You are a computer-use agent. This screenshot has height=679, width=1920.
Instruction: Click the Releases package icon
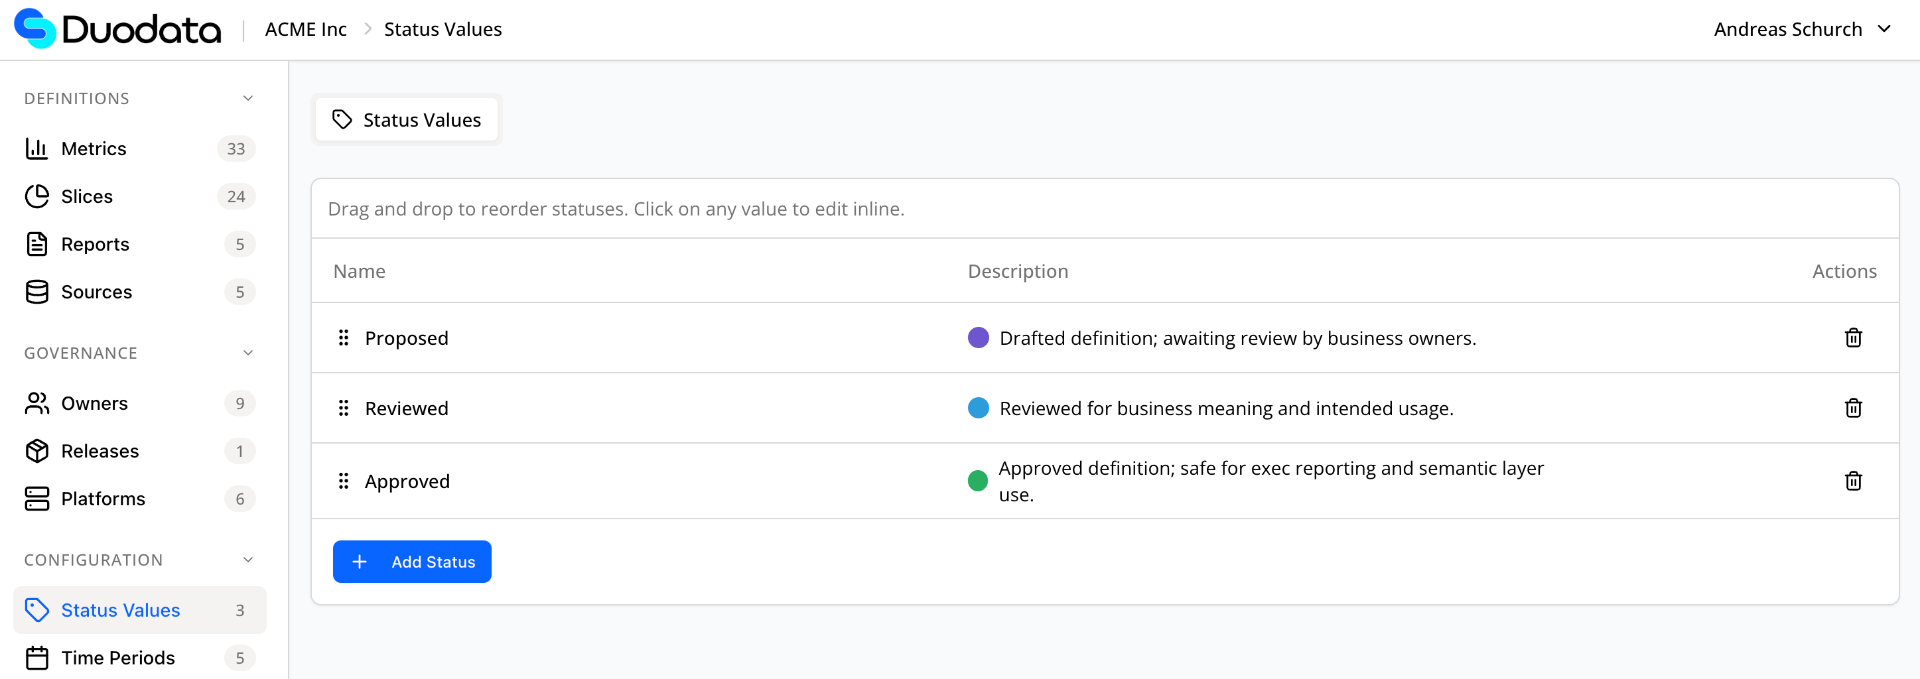point(37,451)
